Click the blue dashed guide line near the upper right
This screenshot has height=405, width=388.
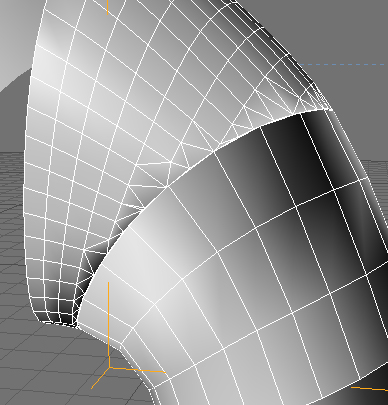click(343, 64)
